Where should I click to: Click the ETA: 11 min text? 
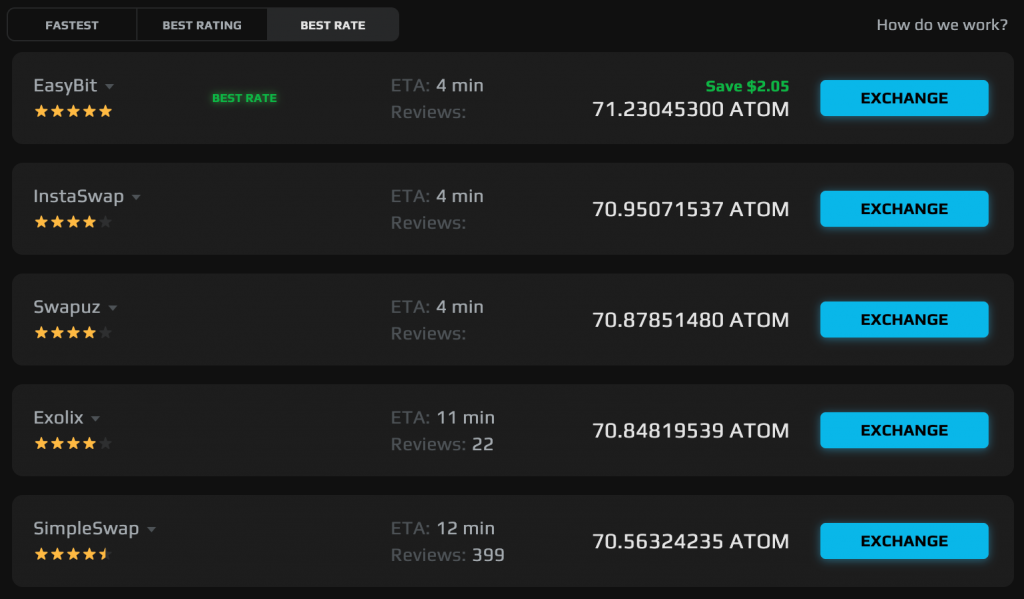click(x=442, y=417)
